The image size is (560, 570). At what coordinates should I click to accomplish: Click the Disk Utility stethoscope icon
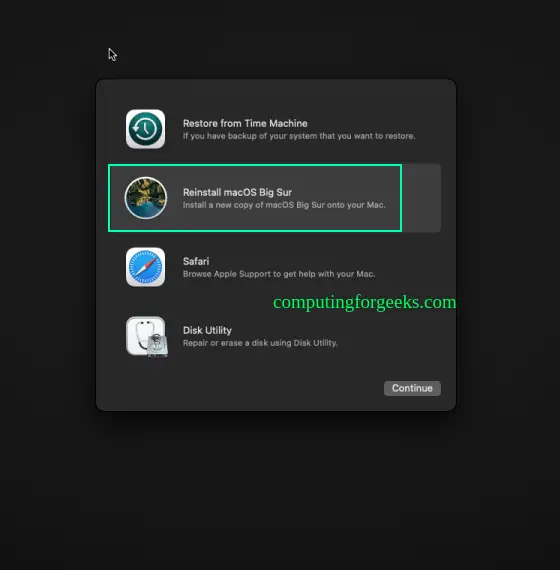tap(147, 337)
